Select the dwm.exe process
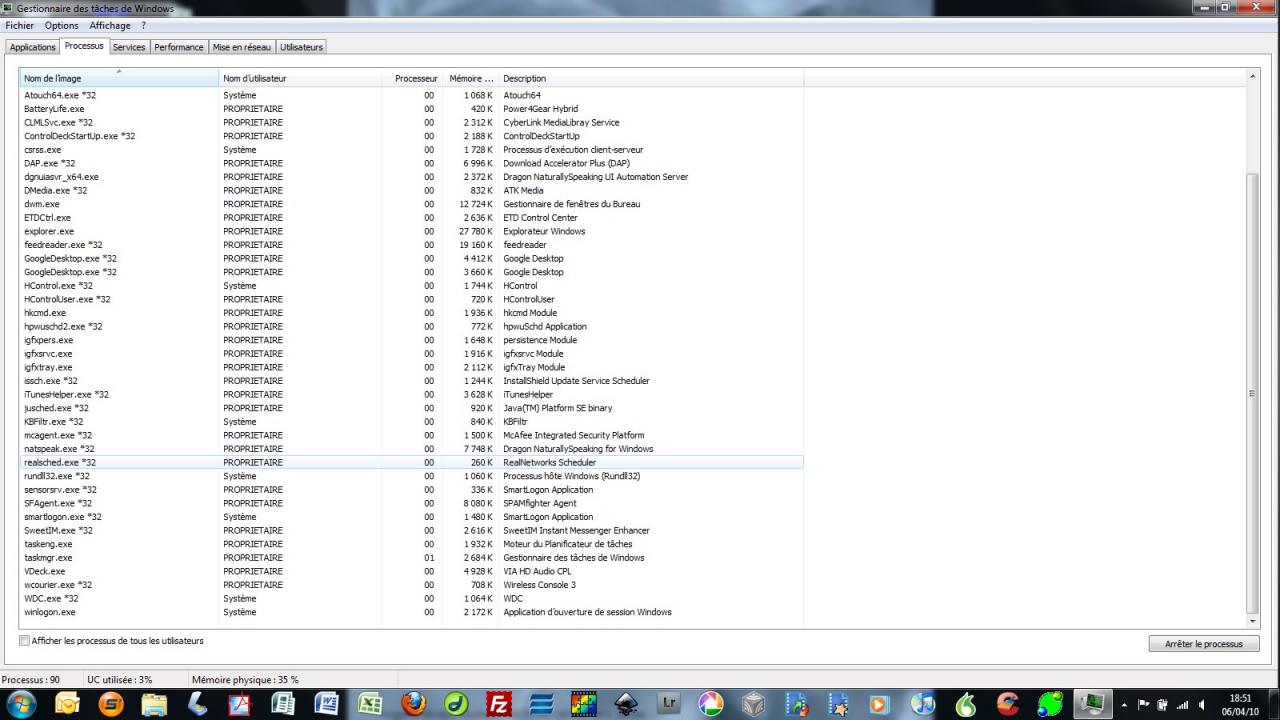Image resolution: width=1280 pixels, height=720 pixels. [412, 204]
